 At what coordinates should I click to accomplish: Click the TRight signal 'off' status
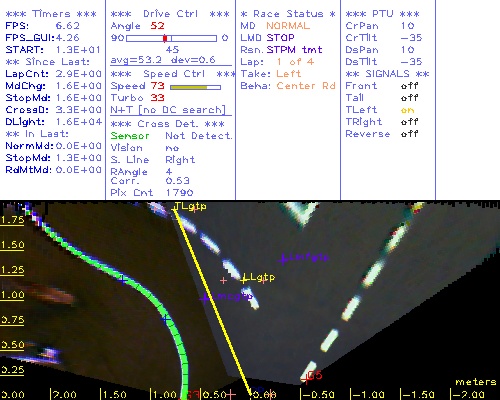click(409, 122)
